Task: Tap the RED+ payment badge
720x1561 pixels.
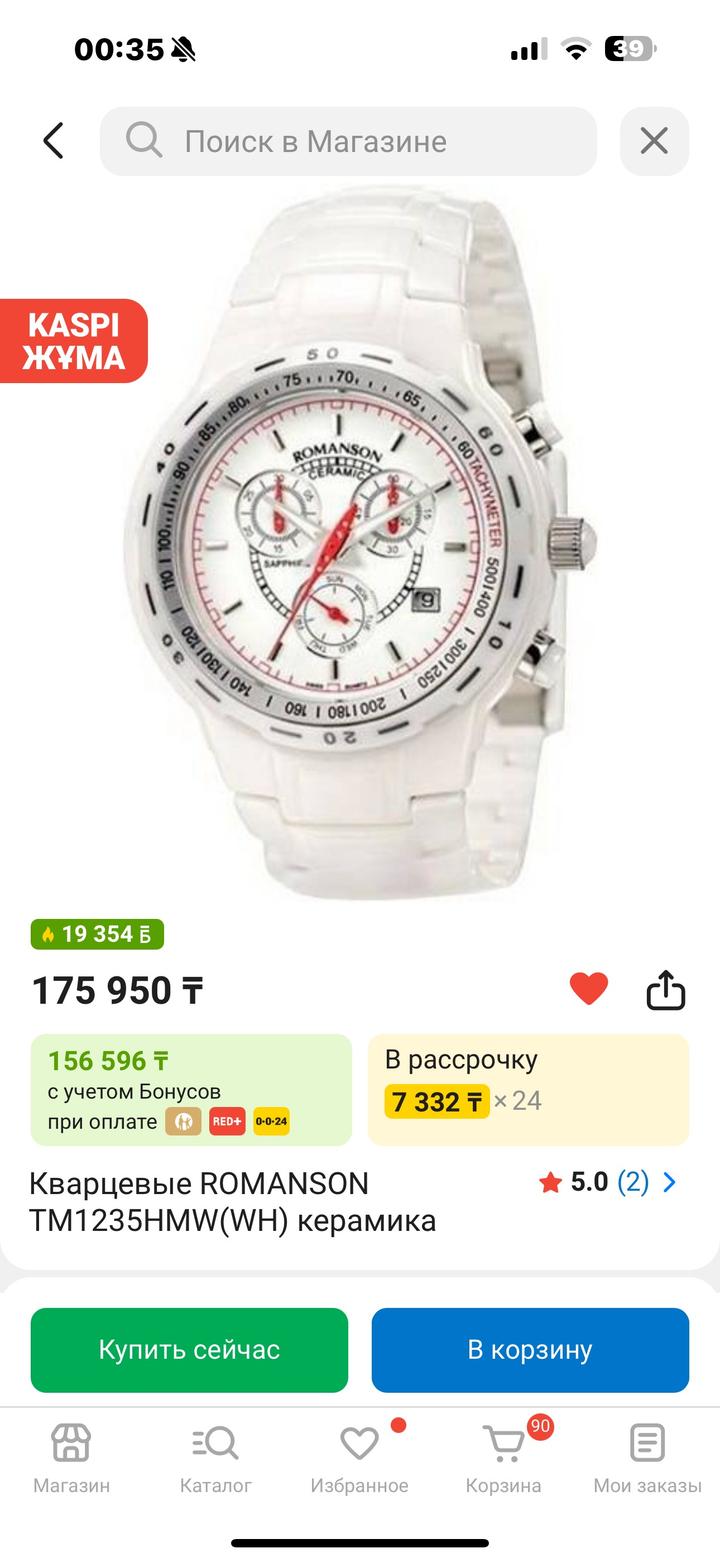Action: (x=227, y=1122)
